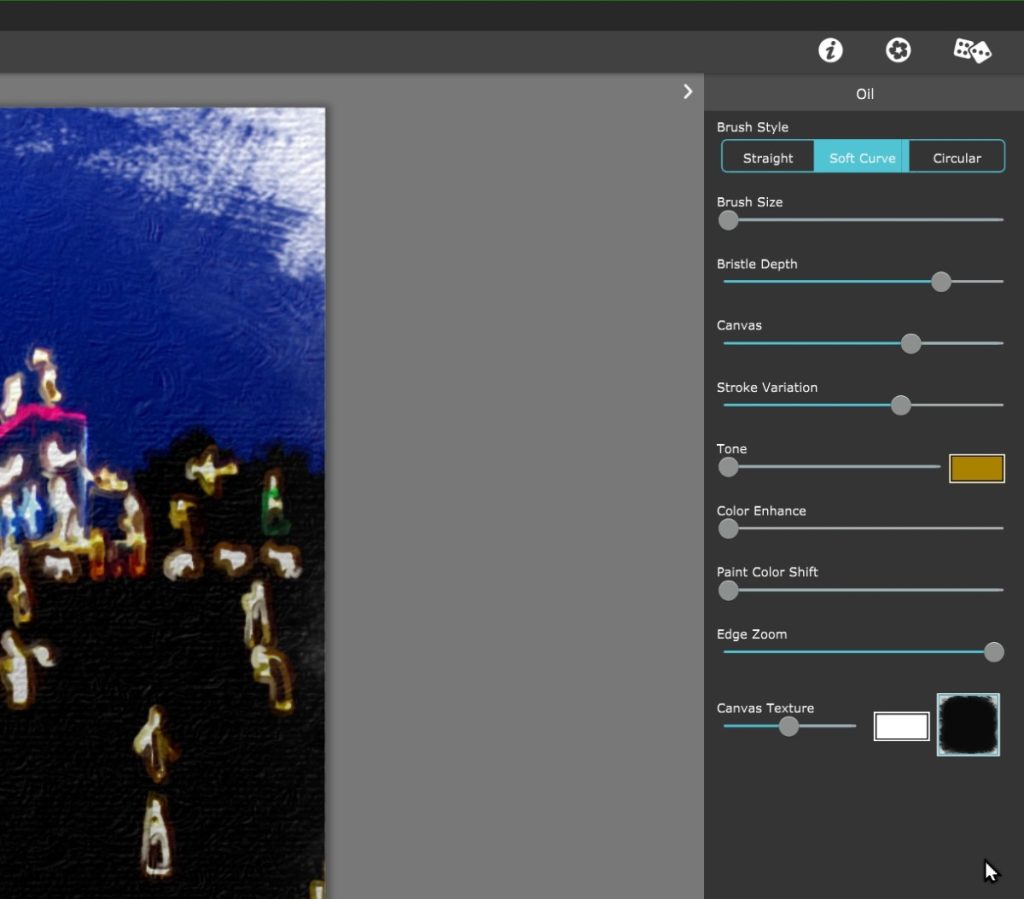Select the Straight brush style

[768, 157]
